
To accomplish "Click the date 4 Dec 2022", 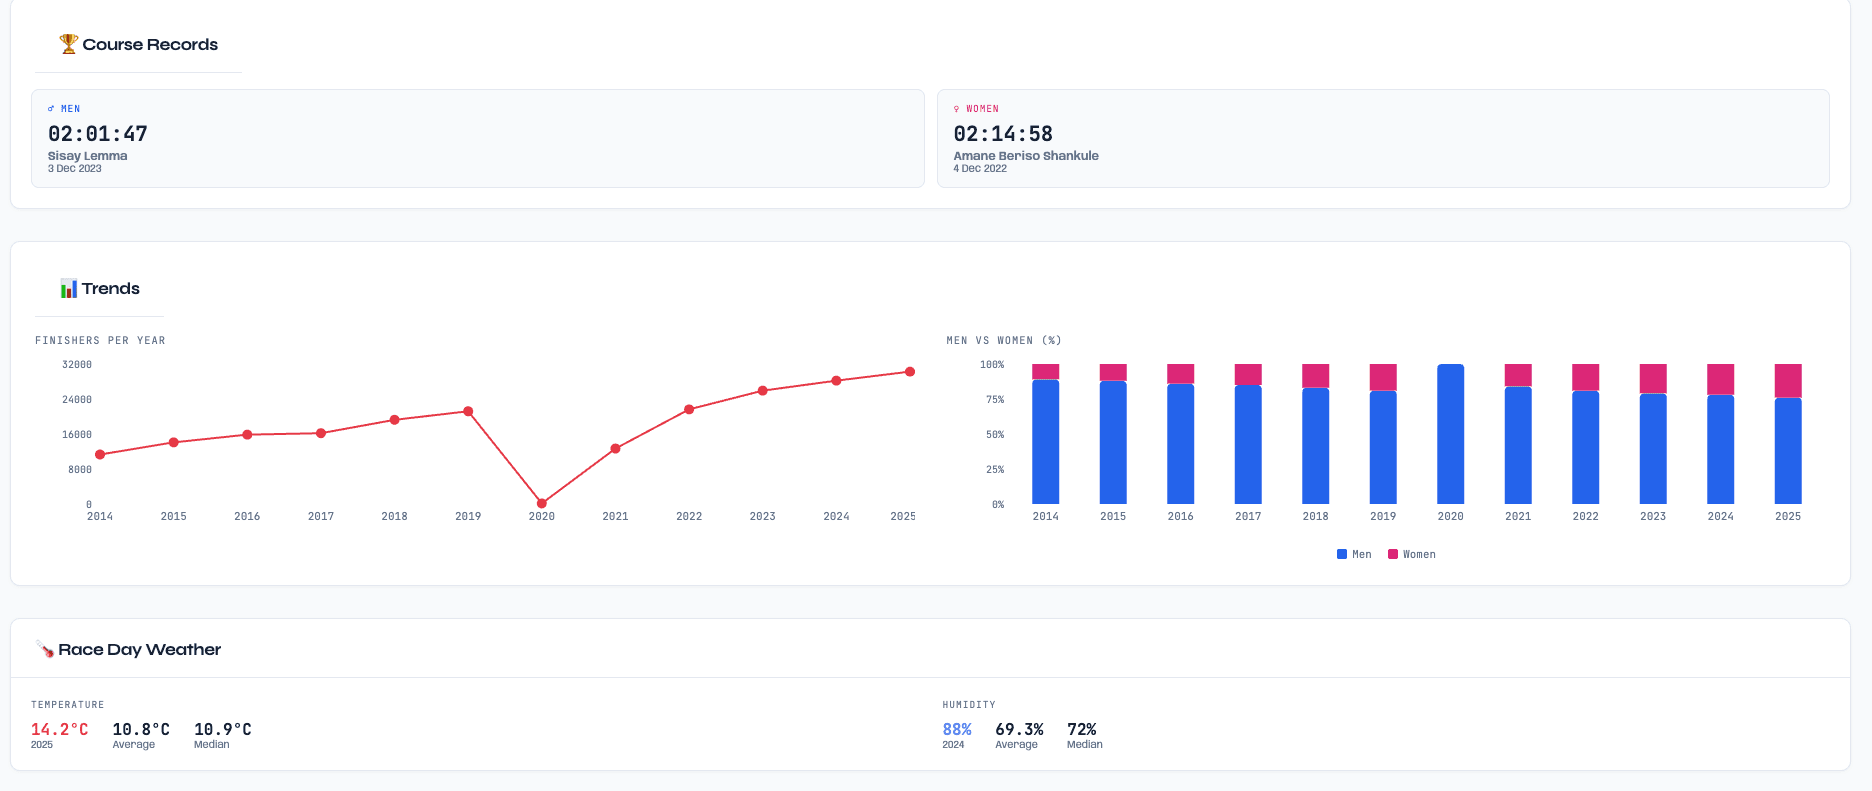I will click(x=980, y=169).
